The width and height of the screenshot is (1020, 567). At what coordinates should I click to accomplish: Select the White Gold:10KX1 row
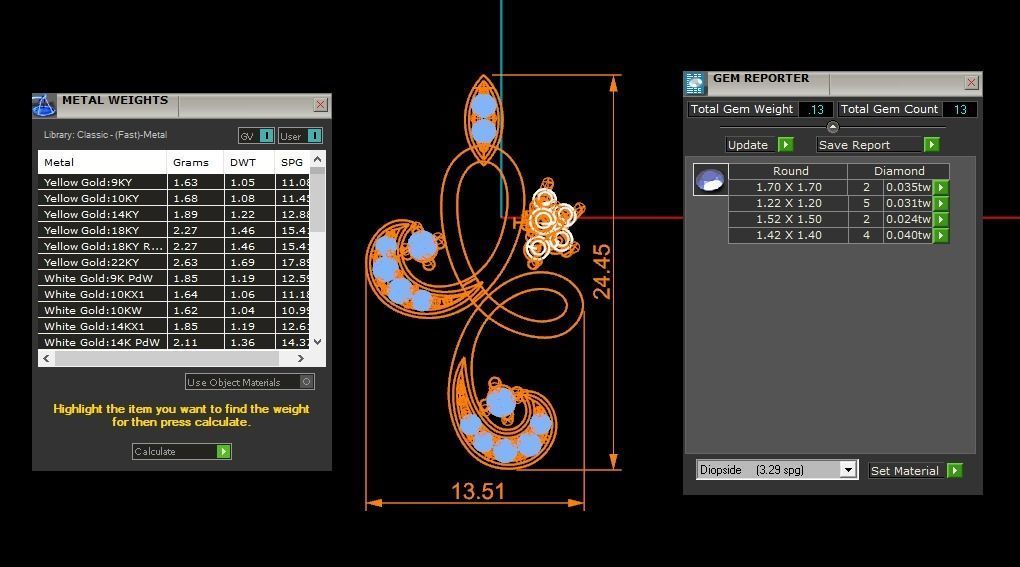point(174,294)
